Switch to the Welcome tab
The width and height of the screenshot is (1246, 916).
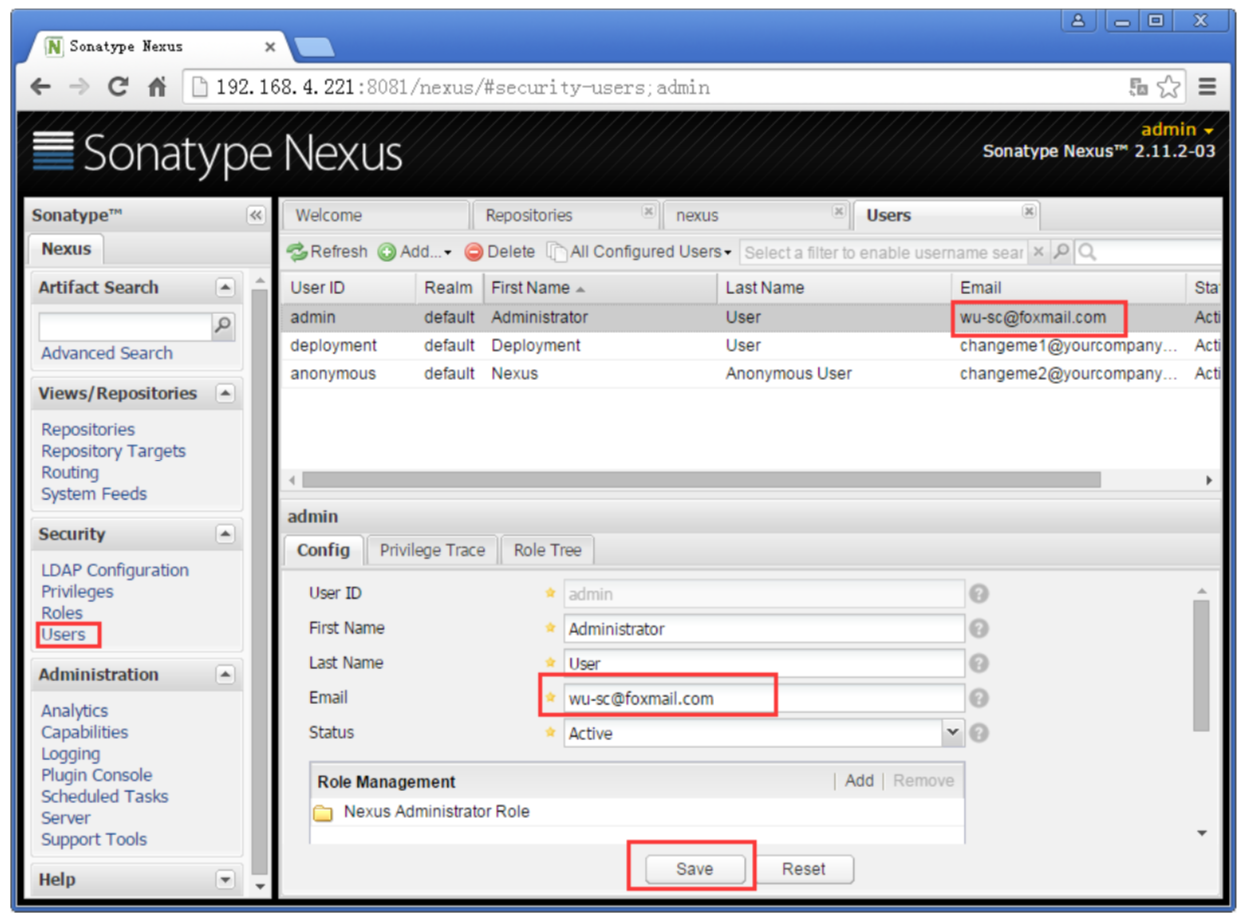[x=376, y=215]
